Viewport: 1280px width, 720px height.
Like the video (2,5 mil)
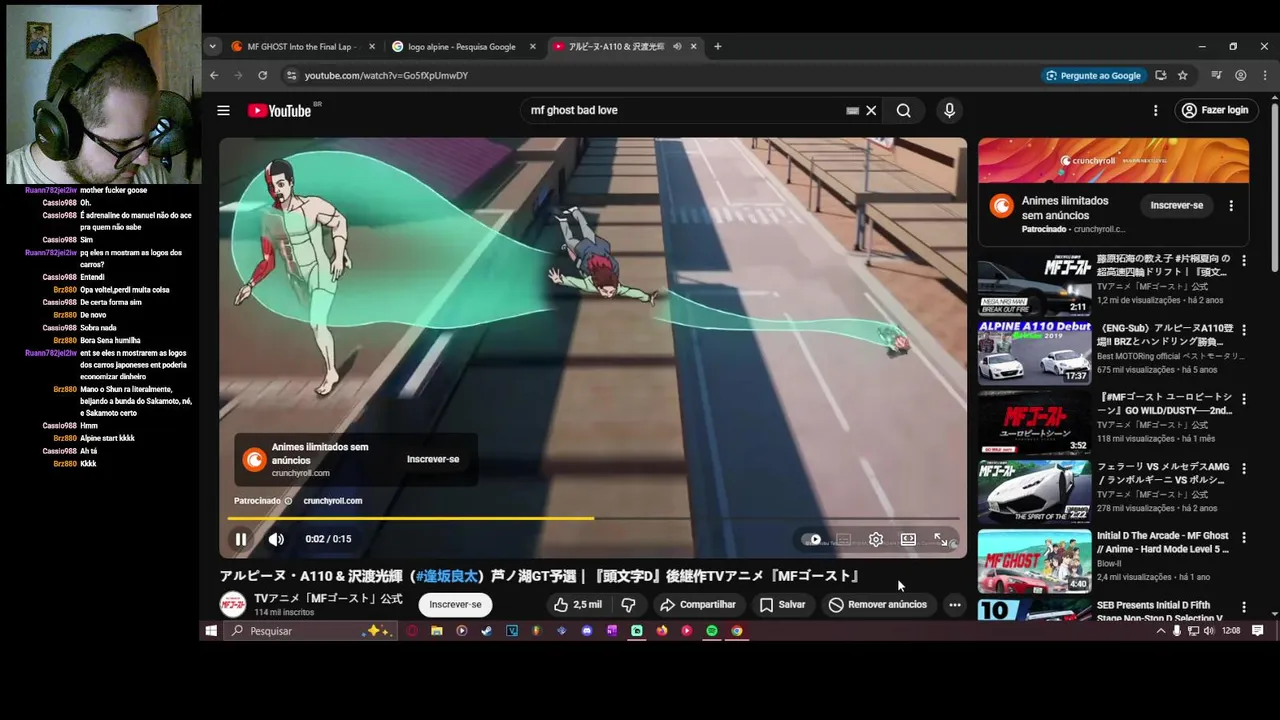point(578,604)
